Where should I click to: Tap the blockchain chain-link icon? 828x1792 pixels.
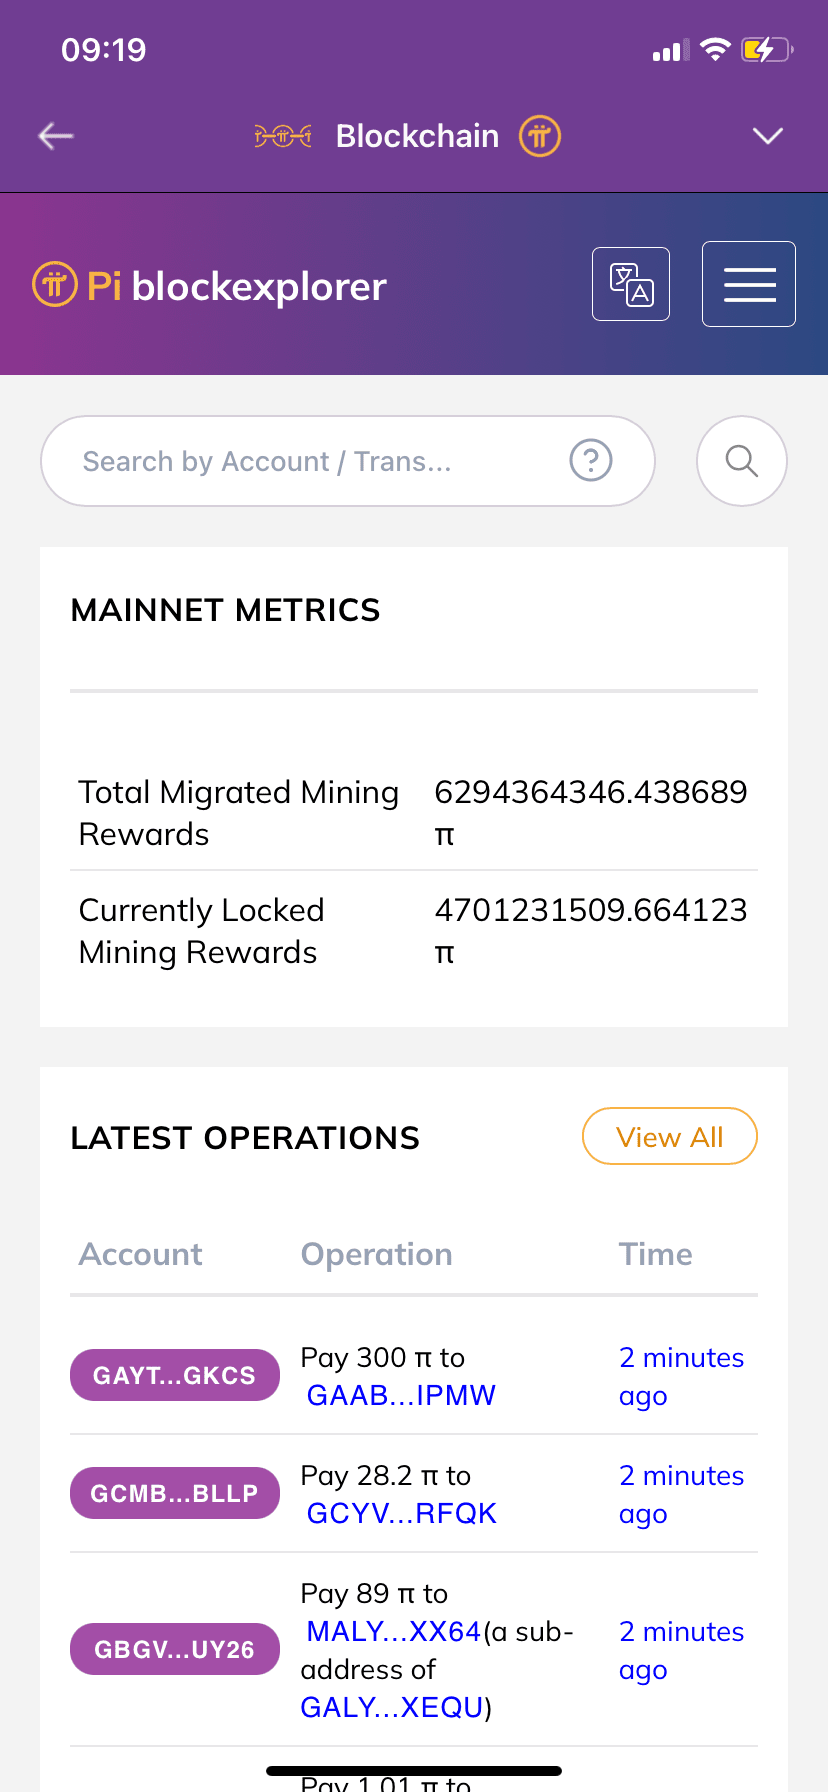(x=283, y=136)
